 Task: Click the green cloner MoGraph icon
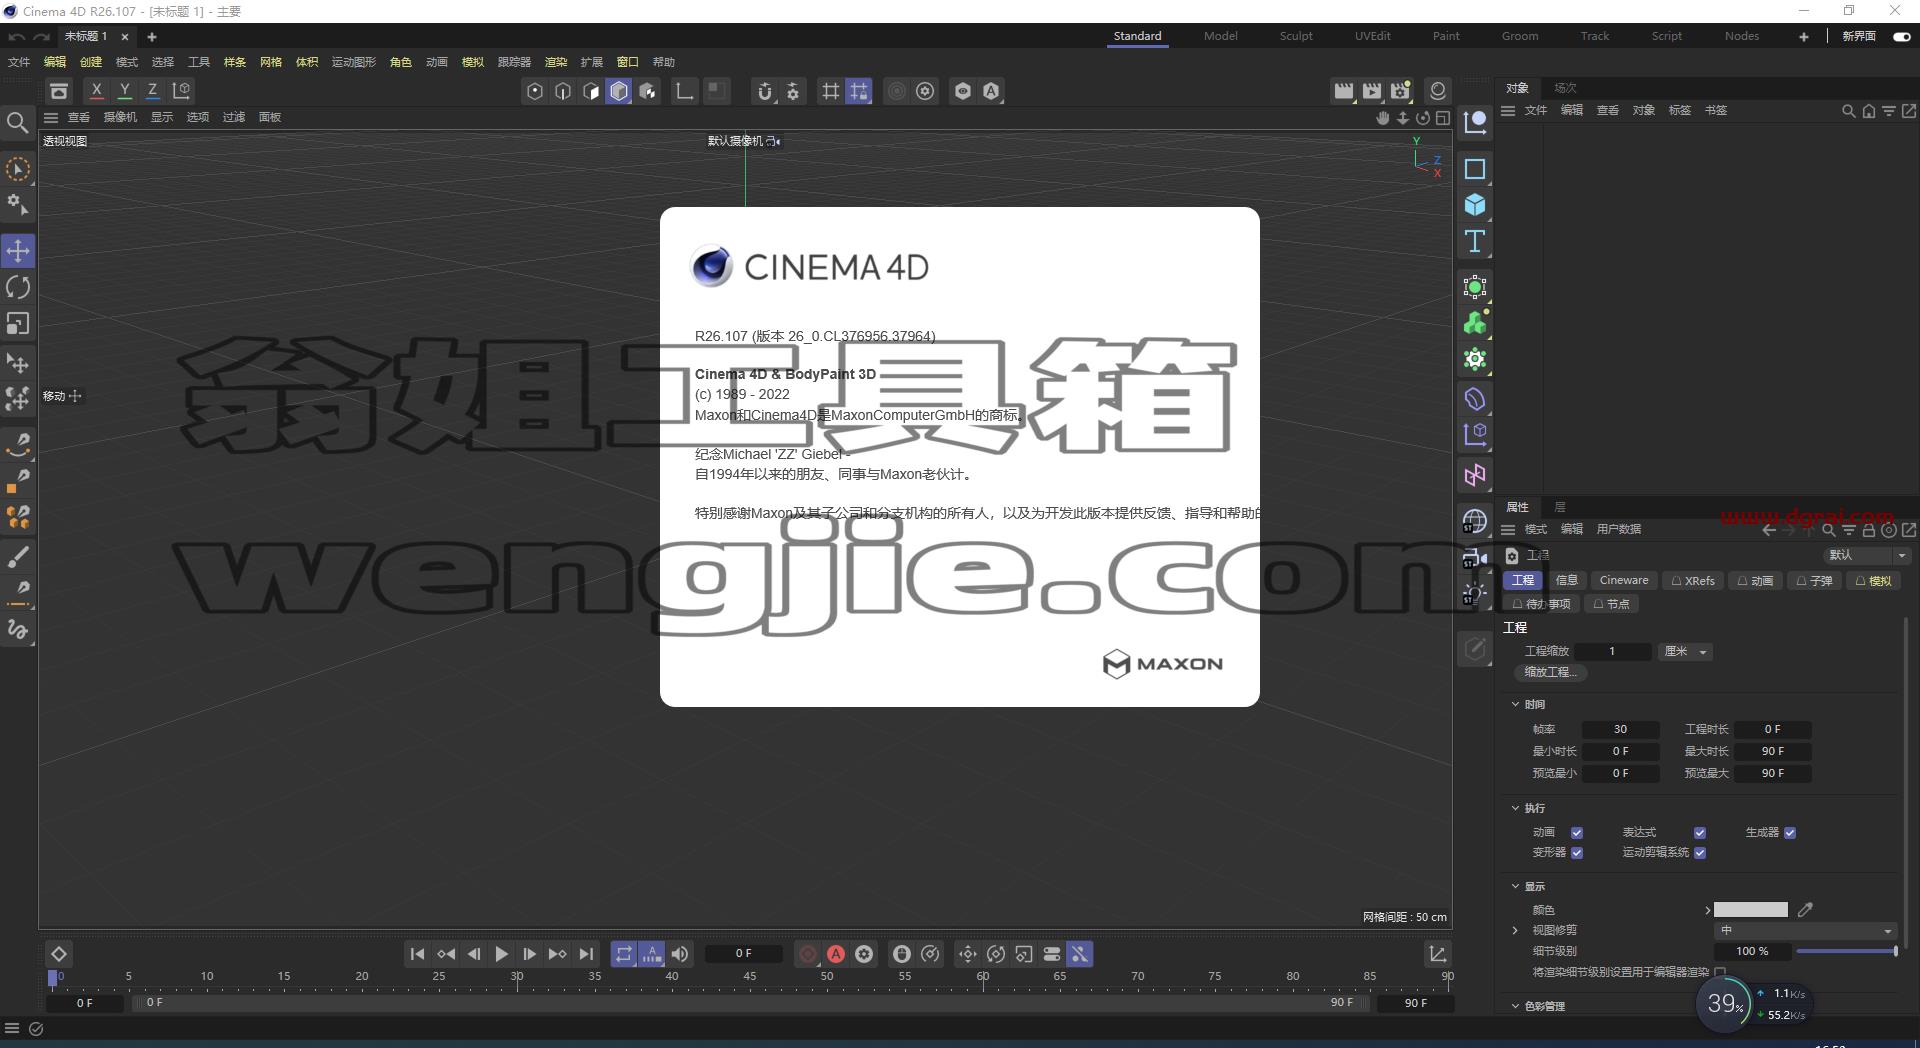[x=1475, y=323]
